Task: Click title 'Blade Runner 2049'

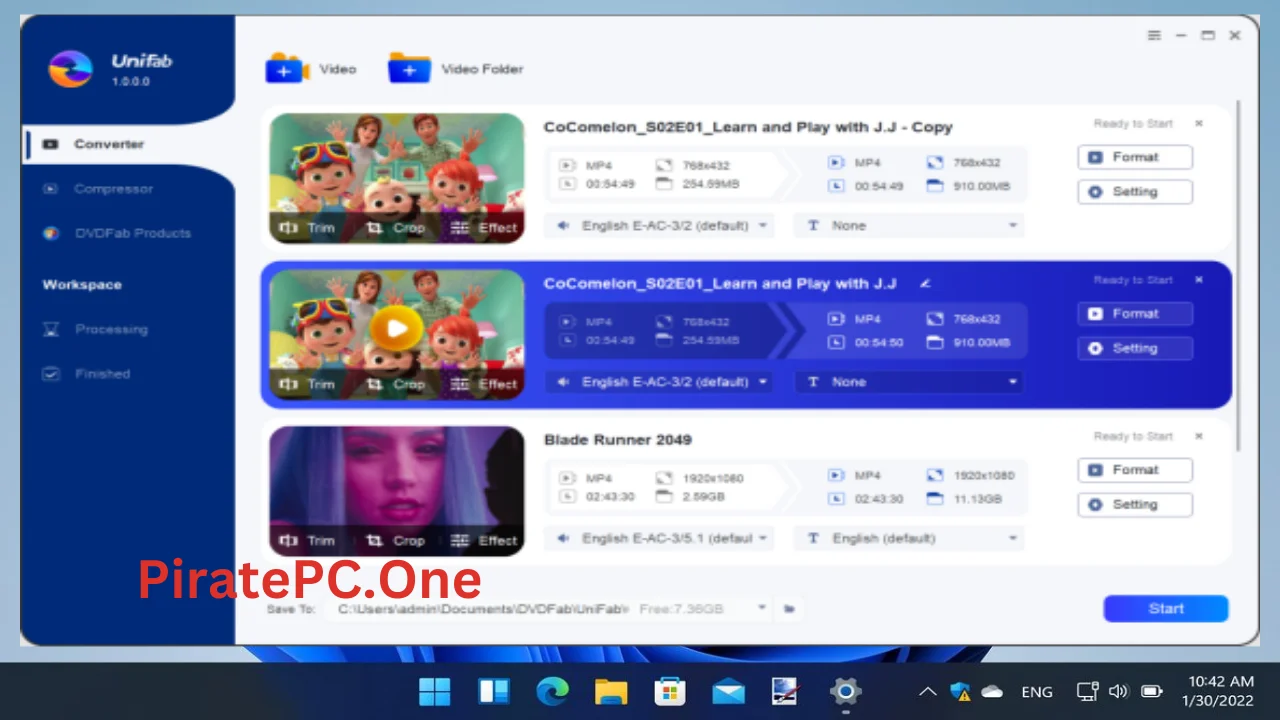Action: point(617,440)
